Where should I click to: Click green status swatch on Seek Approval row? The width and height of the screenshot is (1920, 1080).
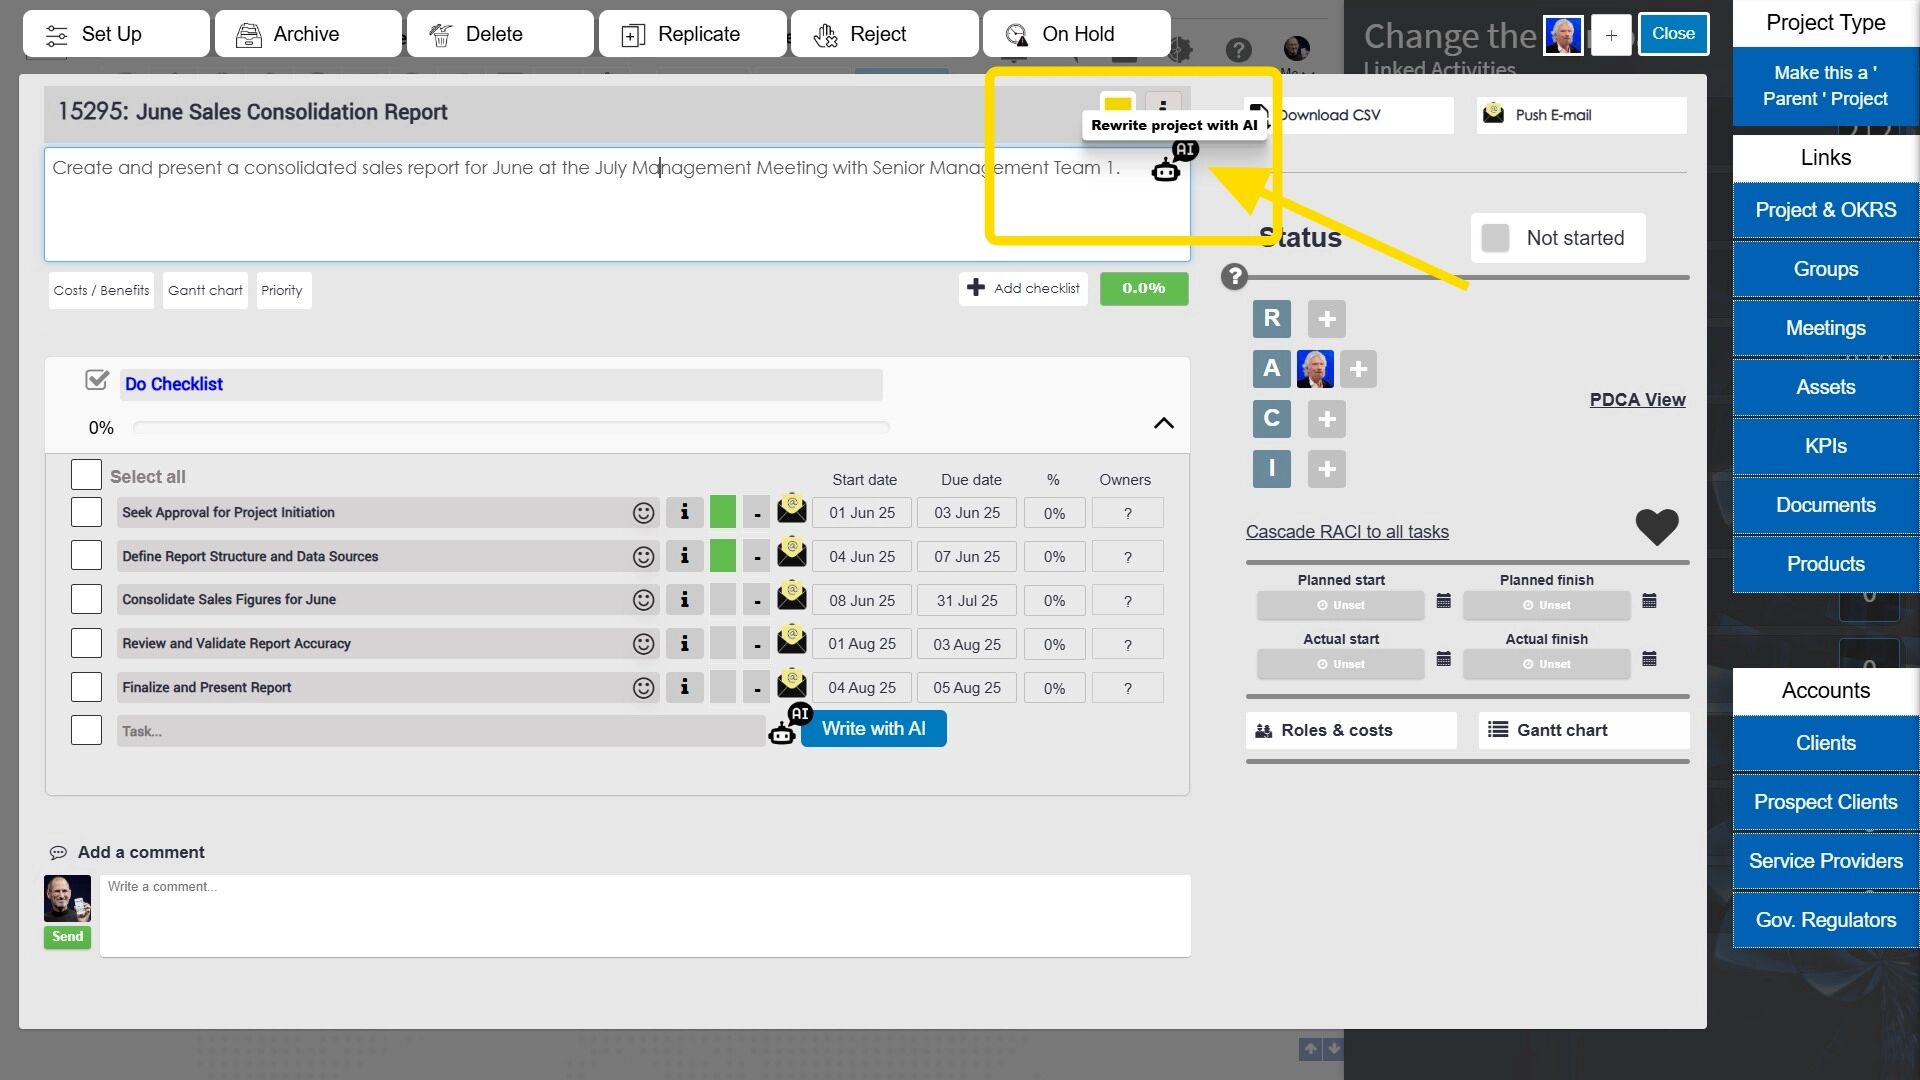click(722, 513)
